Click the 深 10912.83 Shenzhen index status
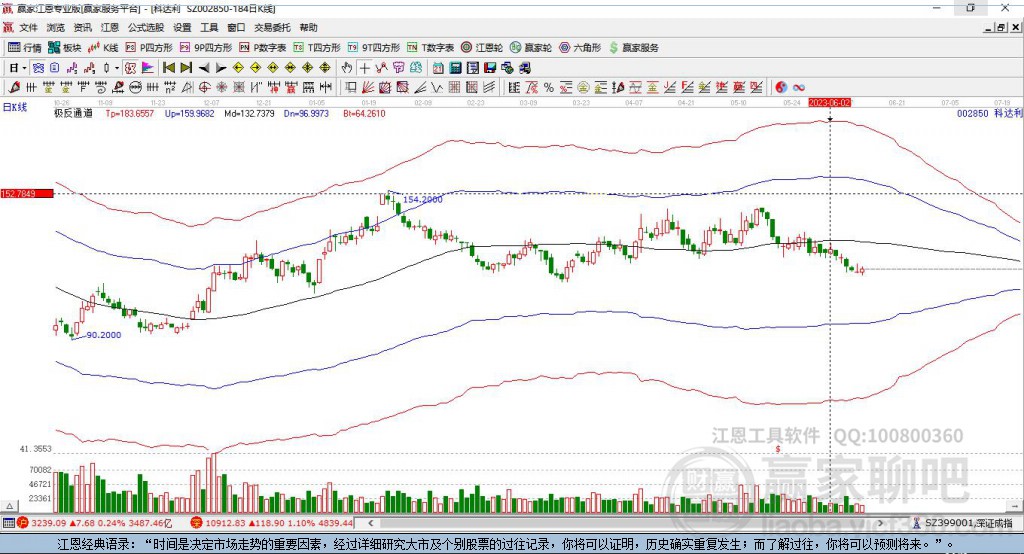 (272, 523)
